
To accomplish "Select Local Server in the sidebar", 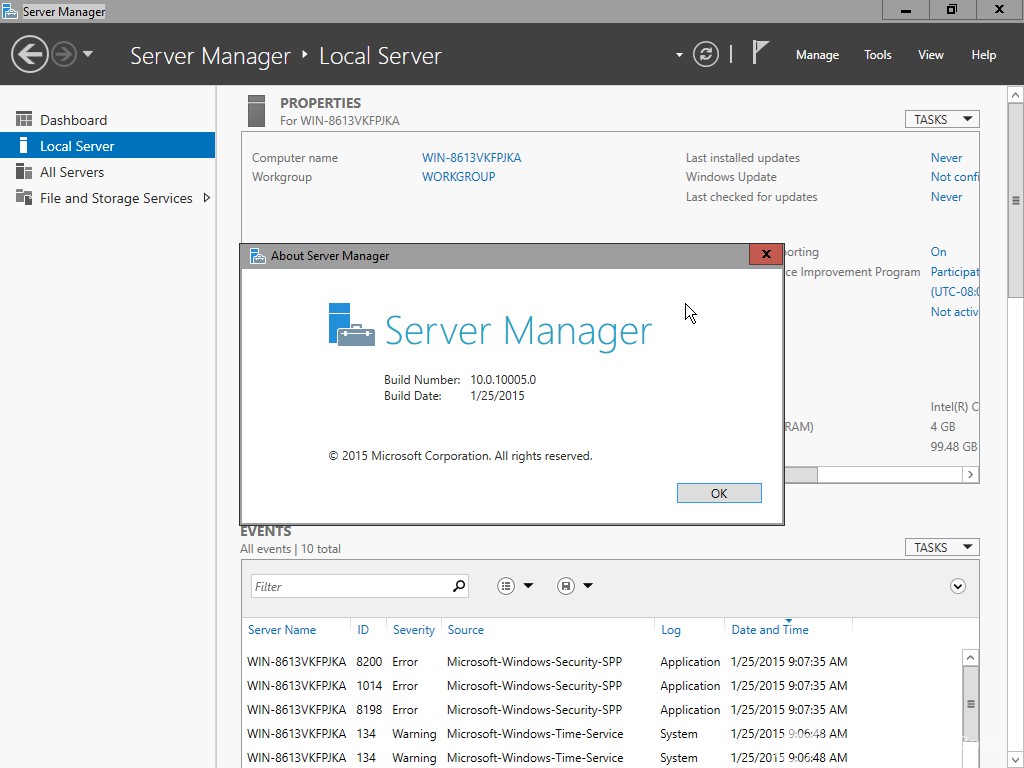I will [x=108, y=146].
